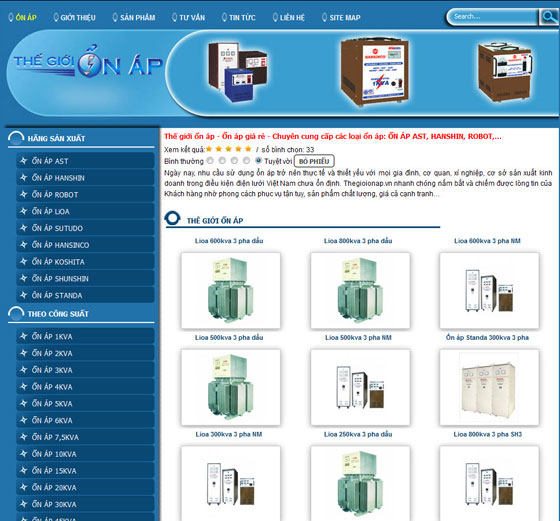This screenshot has height=521, width=560.
Task: Click the Hãng Sản Xuất header arc icon
Action: pos(16,138)
